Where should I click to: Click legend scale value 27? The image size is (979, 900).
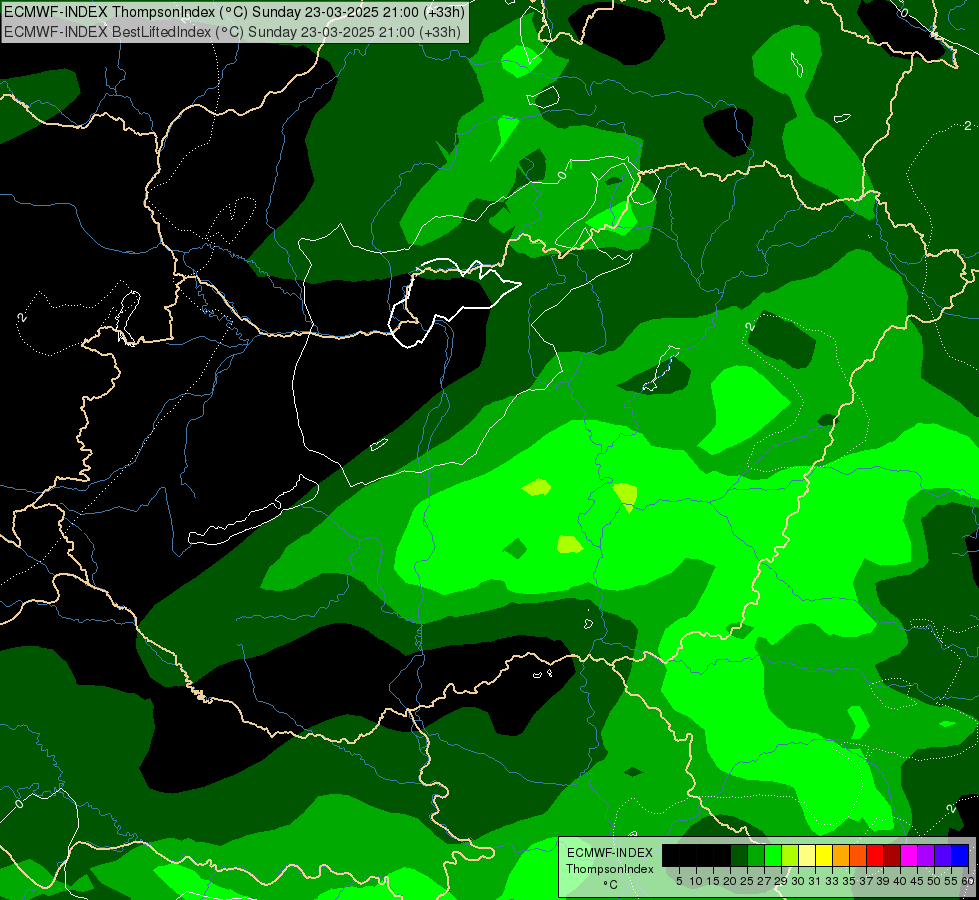click(764, 881)
